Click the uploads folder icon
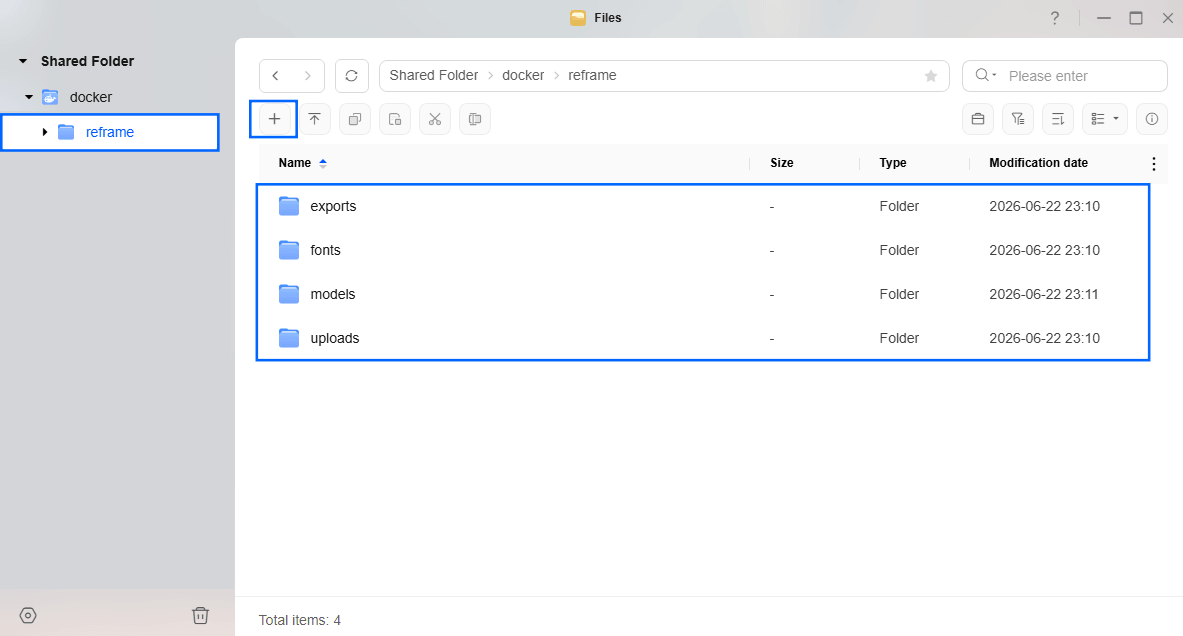This screenshot has width=1183, height=636. pyautogui.click(x=289, y=338)
